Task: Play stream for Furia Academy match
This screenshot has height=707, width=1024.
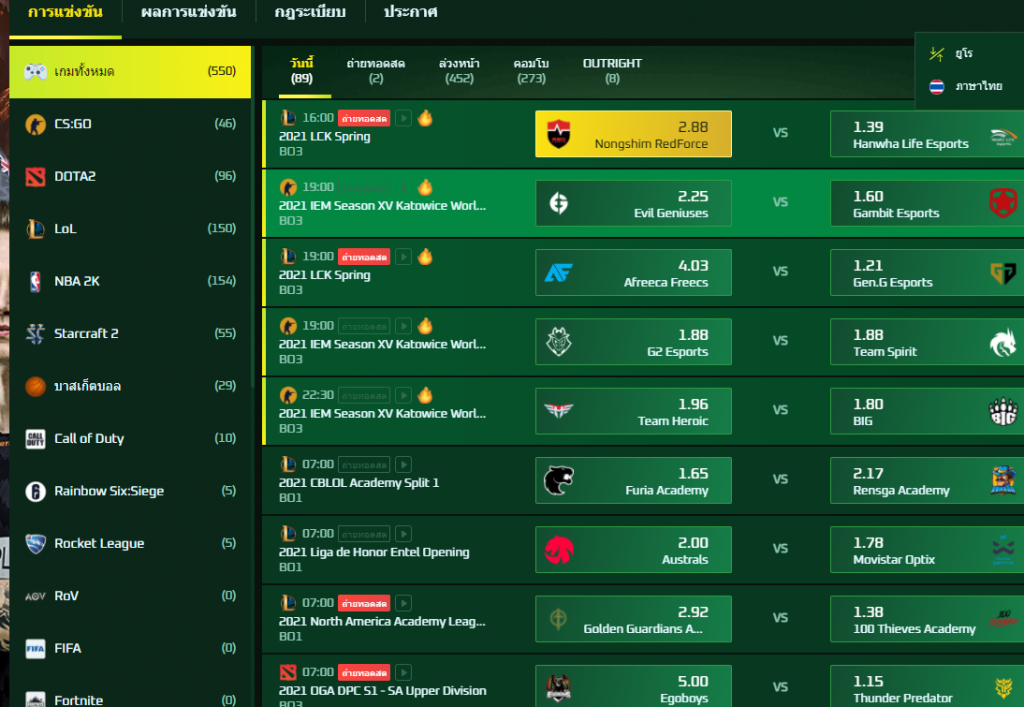Action: click(403, 464)
